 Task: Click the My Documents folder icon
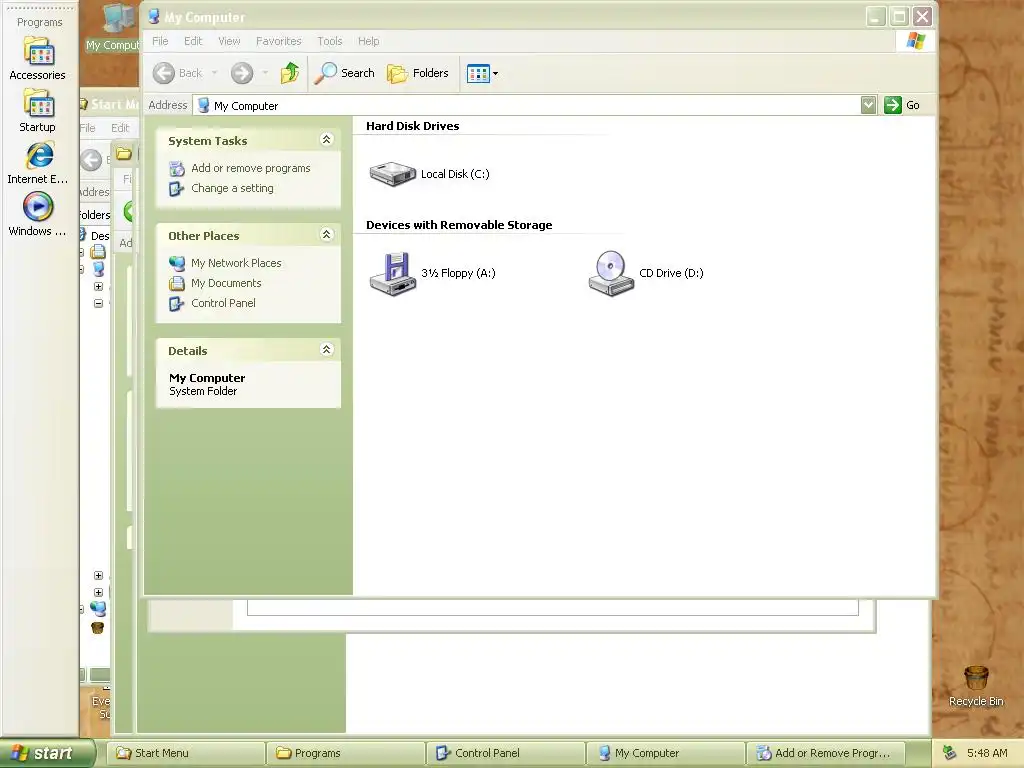point(177,283)
